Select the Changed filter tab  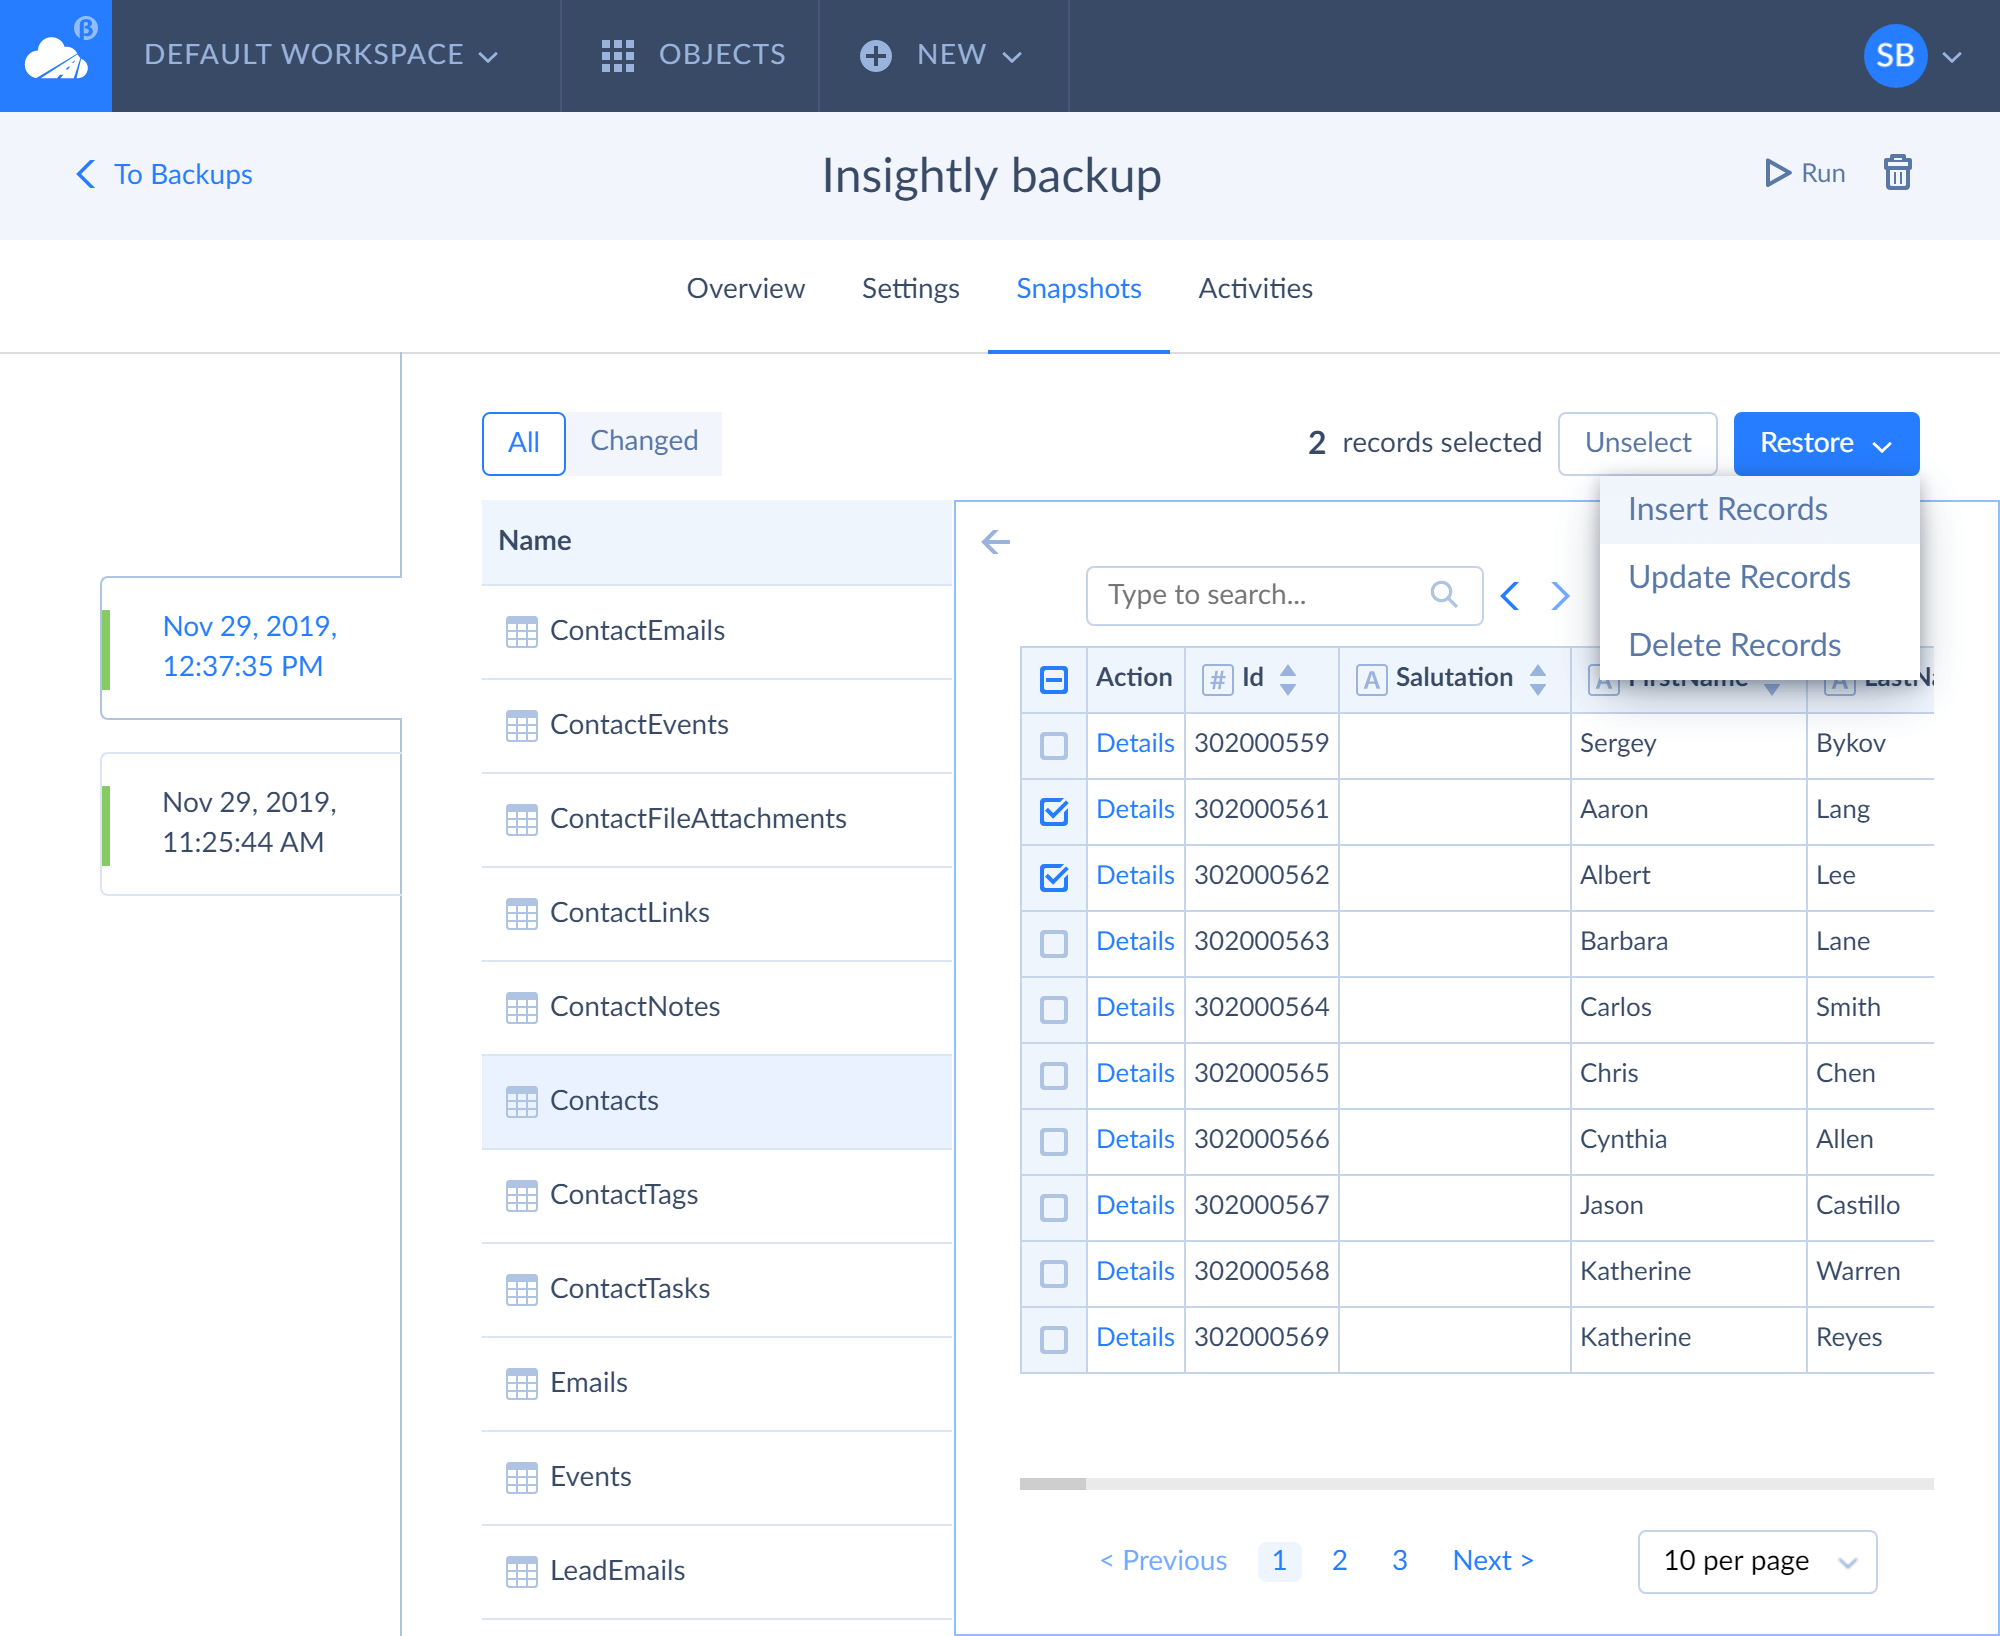[644, 441]
